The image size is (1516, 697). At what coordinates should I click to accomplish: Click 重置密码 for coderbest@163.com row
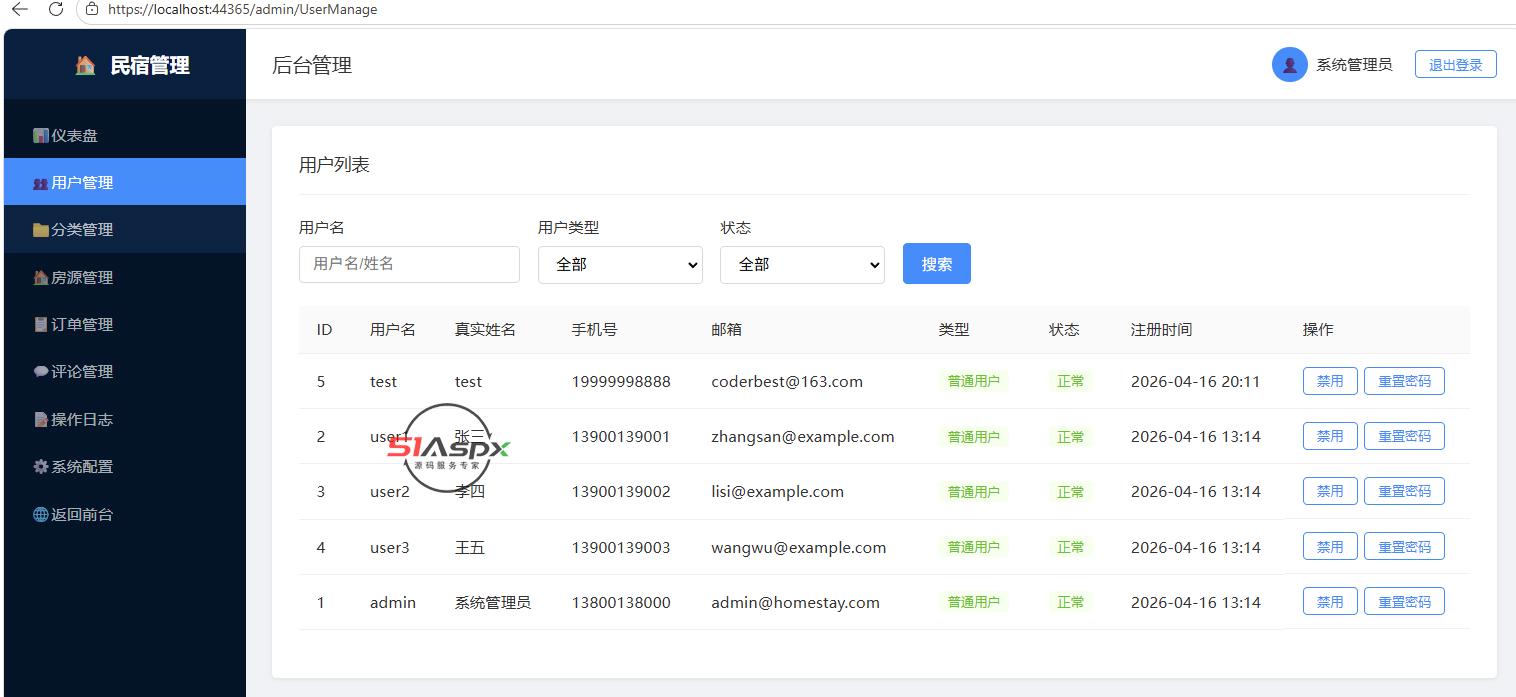(1404, 381)
